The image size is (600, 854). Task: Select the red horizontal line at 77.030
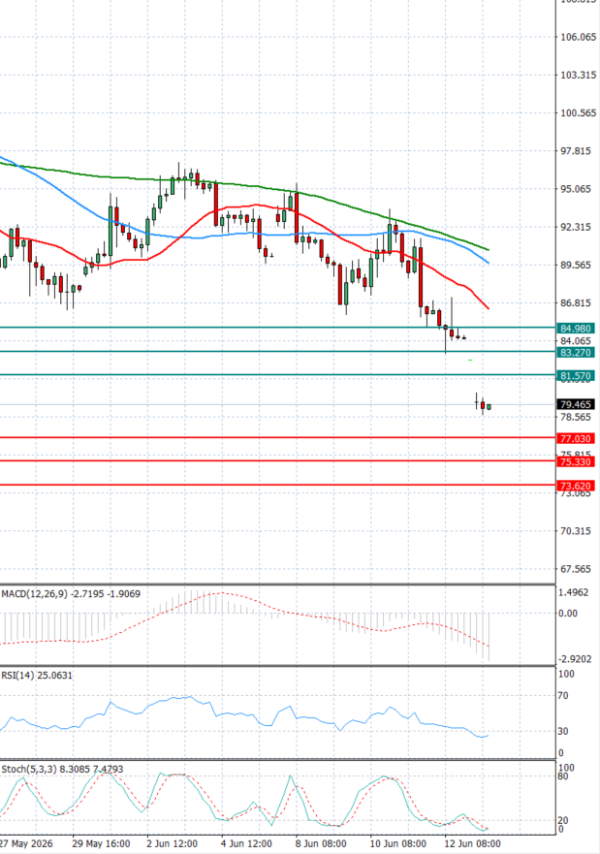[x=278, y=437]
